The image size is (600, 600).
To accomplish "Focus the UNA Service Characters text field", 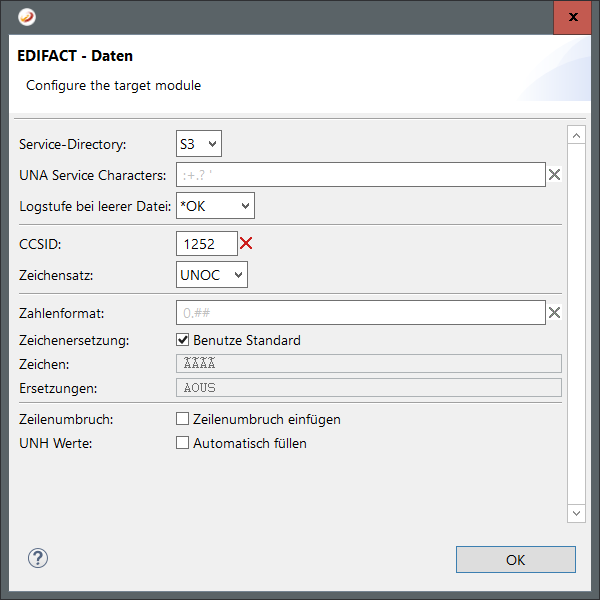I will click(360, 175).
